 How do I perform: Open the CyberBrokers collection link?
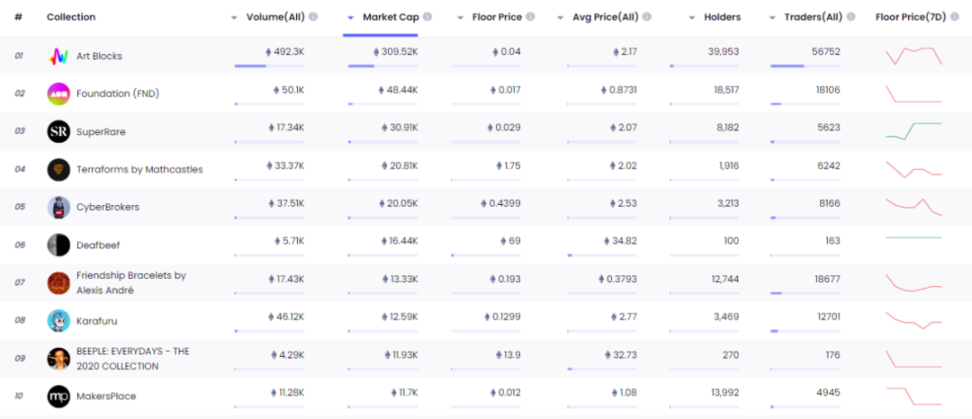108,207
